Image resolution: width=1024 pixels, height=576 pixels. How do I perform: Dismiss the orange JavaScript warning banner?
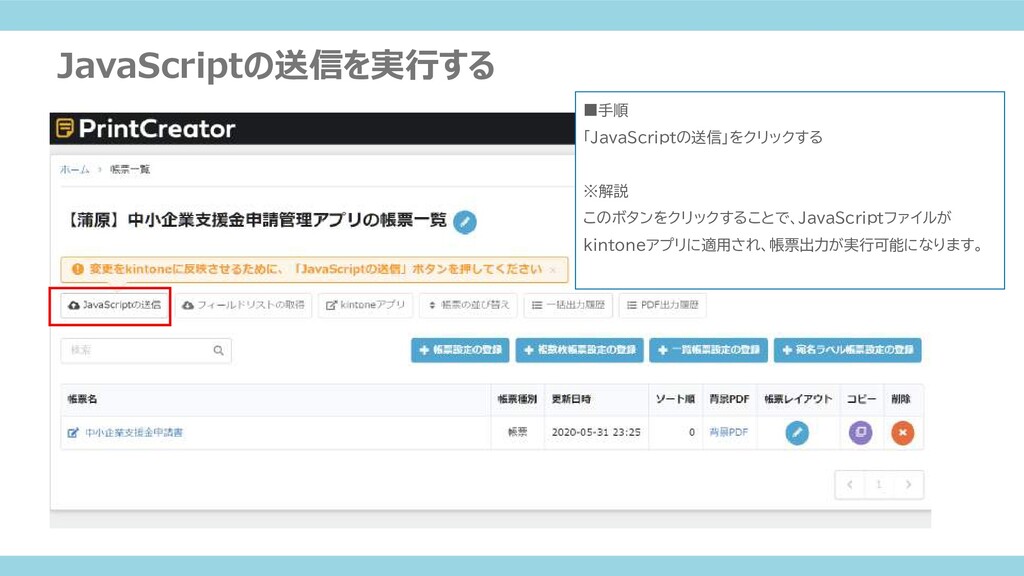[x=553, y=270]
